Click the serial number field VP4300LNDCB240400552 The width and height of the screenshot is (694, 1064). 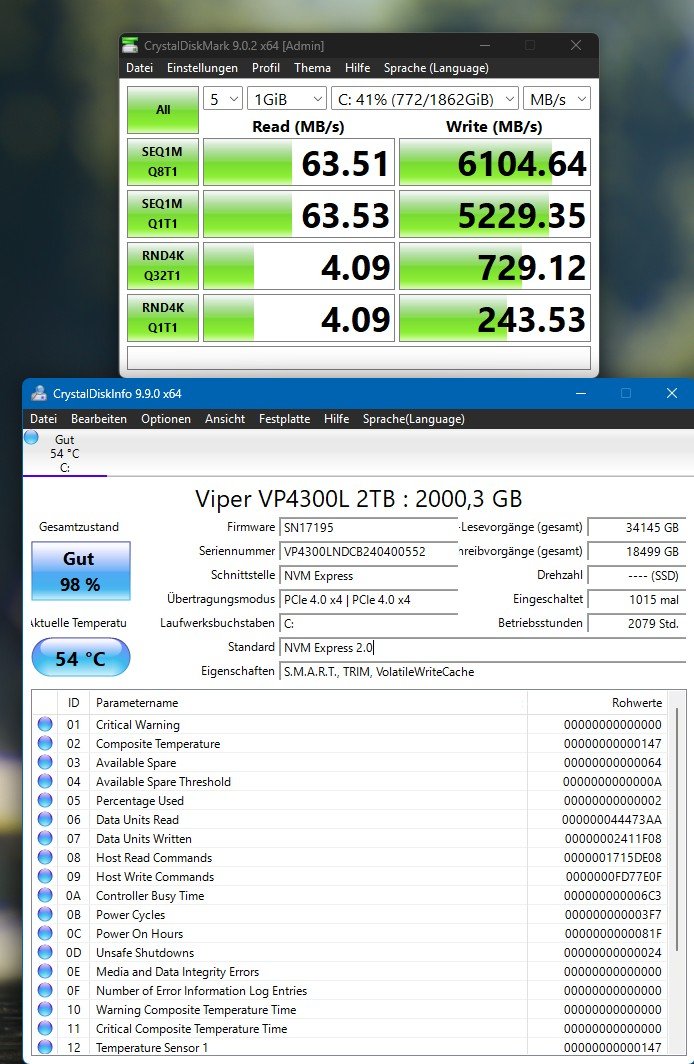pyautogui.click(x=368, y=551)
